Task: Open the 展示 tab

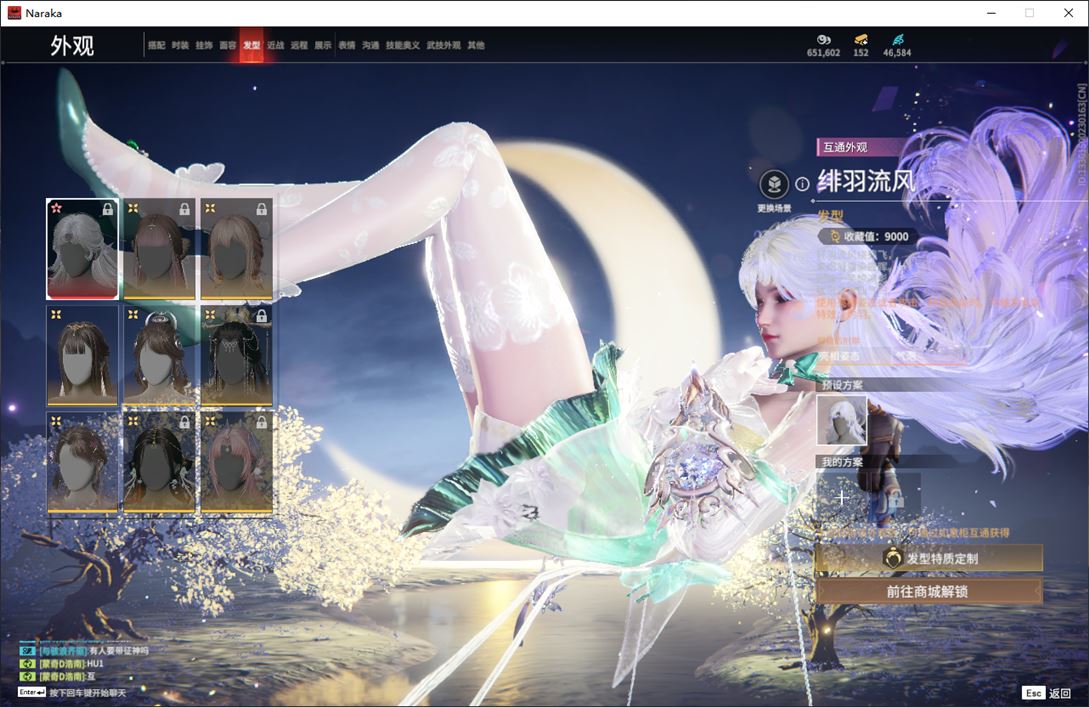Action: coord(323,45)
